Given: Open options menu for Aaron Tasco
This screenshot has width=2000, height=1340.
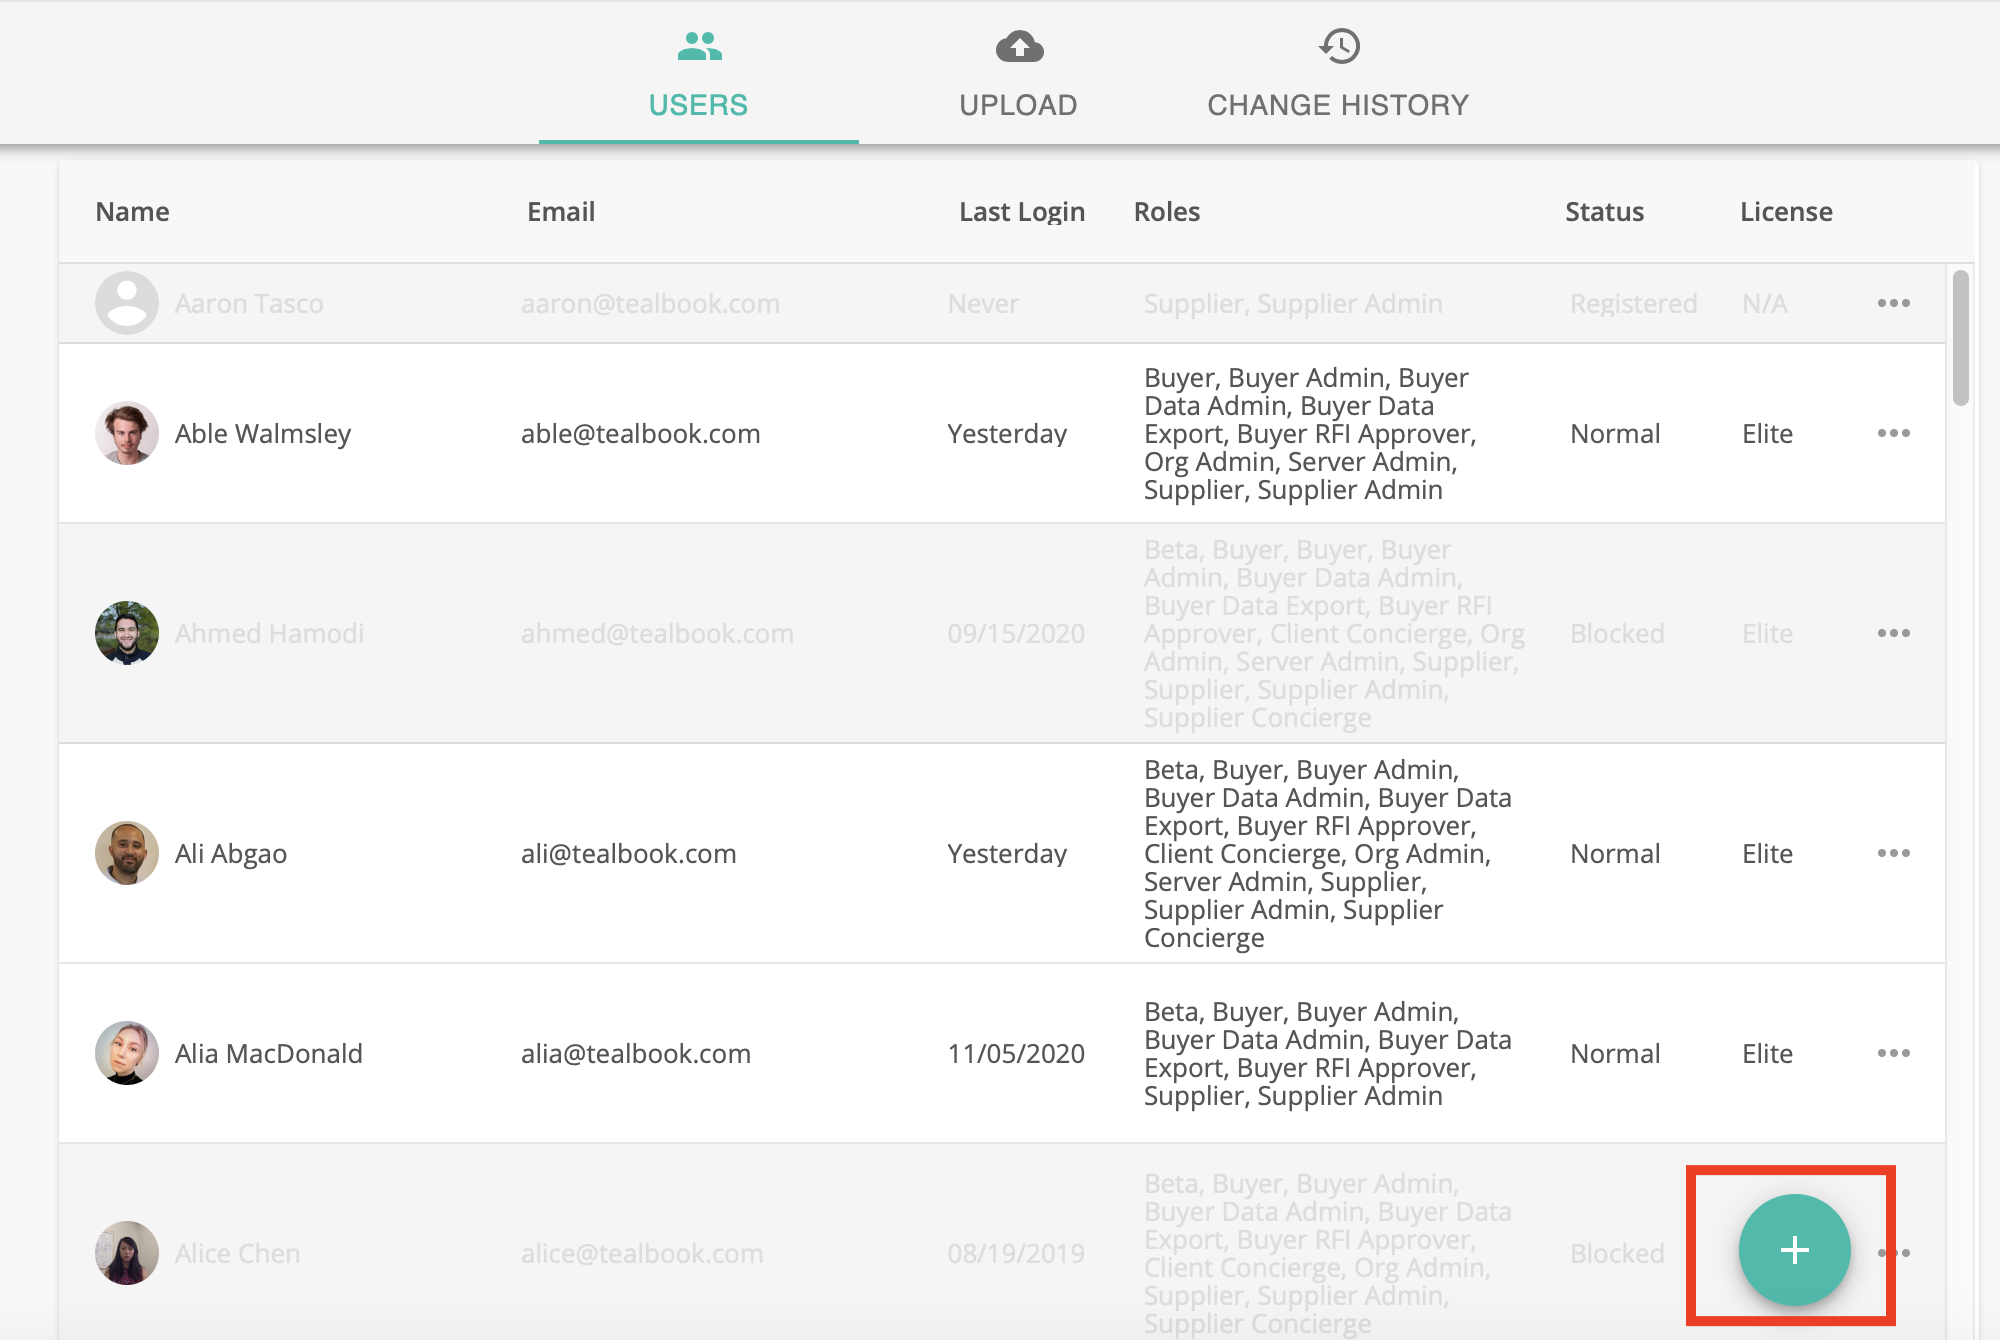Looking at the screenshot, I should click(x=1893, y=303).
